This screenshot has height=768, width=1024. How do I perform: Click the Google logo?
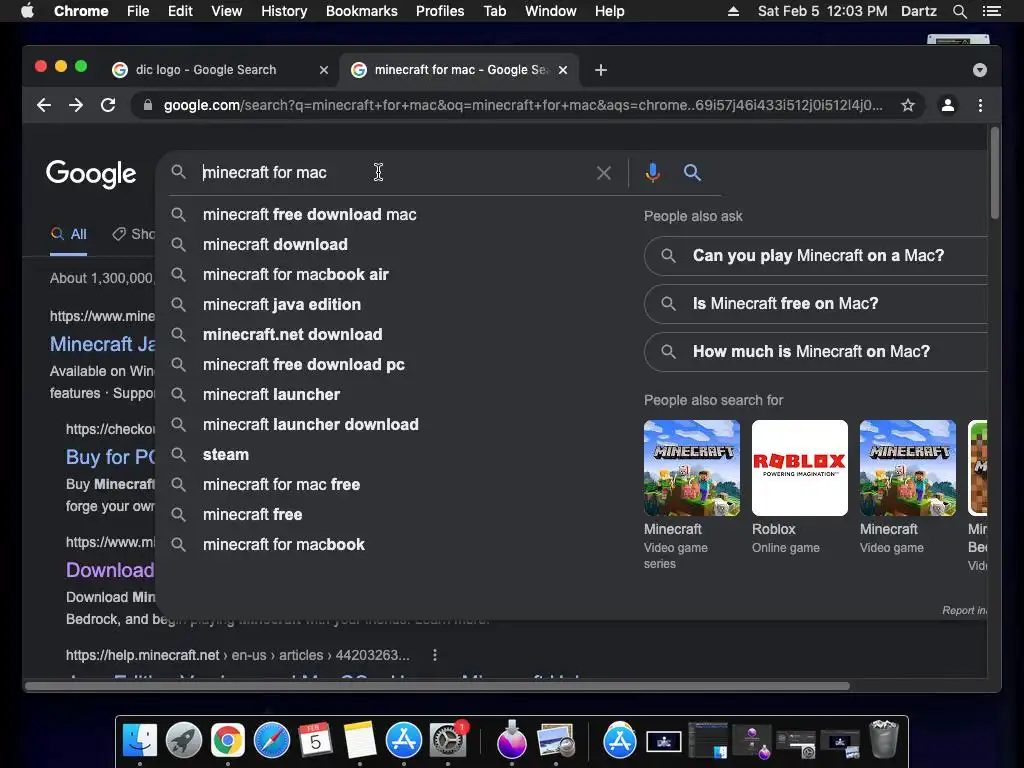(x=91, y=174)
